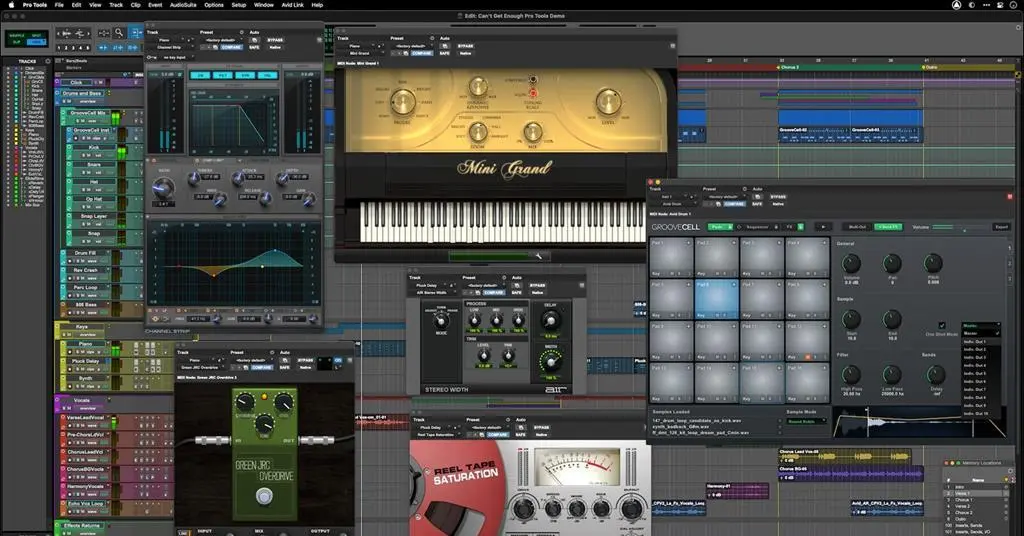The image size is (1024, 536).
Task: Open the AudioSuite menu
Action: [183, 5]
